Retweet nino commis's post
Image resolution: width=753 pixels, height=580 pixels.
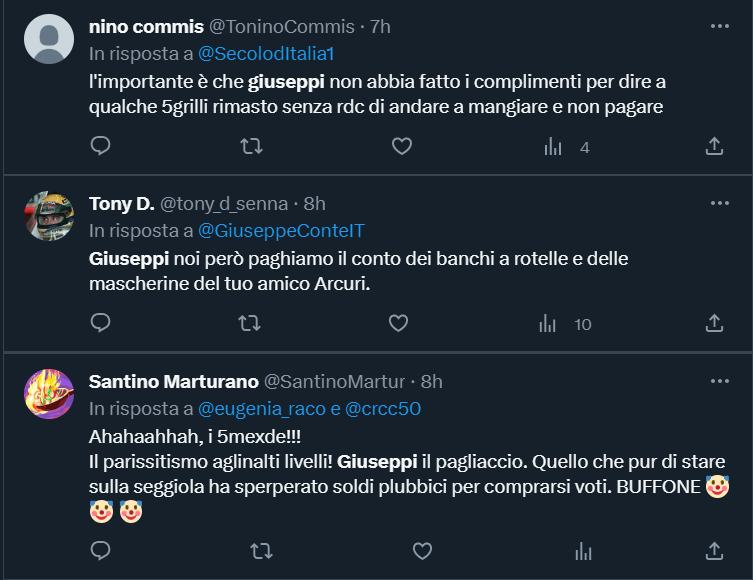coord(251,147)
